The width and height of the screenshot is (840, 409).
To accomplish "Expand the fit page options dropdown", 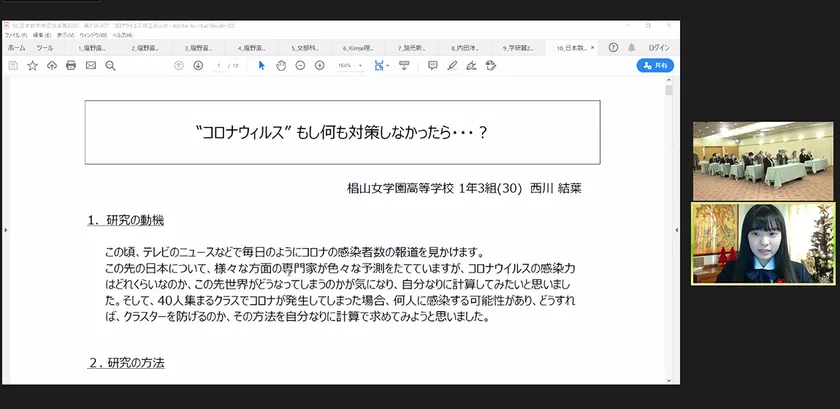I will pyautogui.click(x=381, y=65).
